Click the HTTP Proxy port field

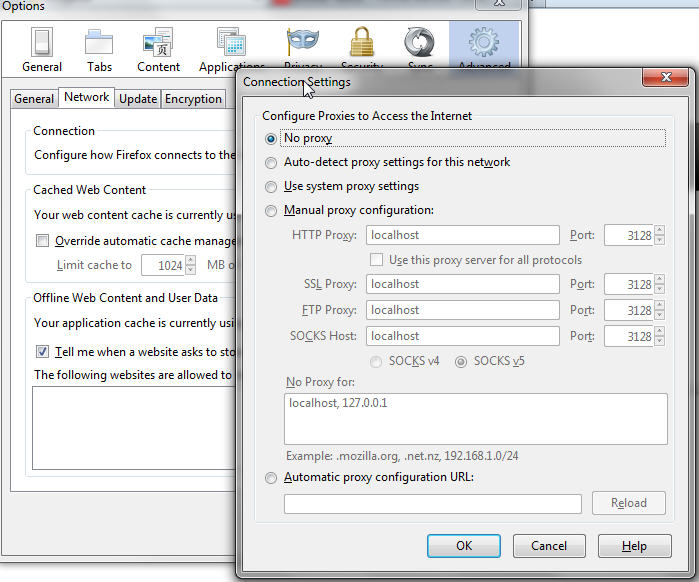click(x=629, y=235)
